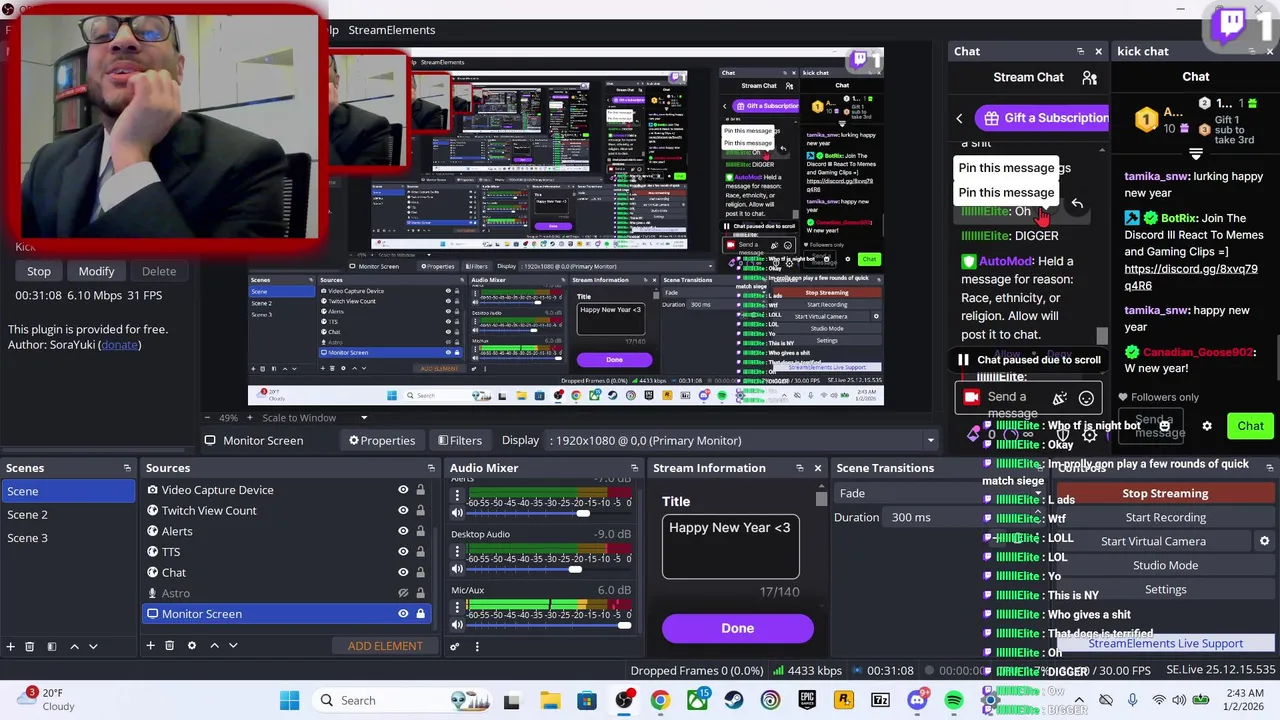Click Done in Stream Information
Image resolution: width=1280 pixels, height=720 pixels.
coord(738,628)
